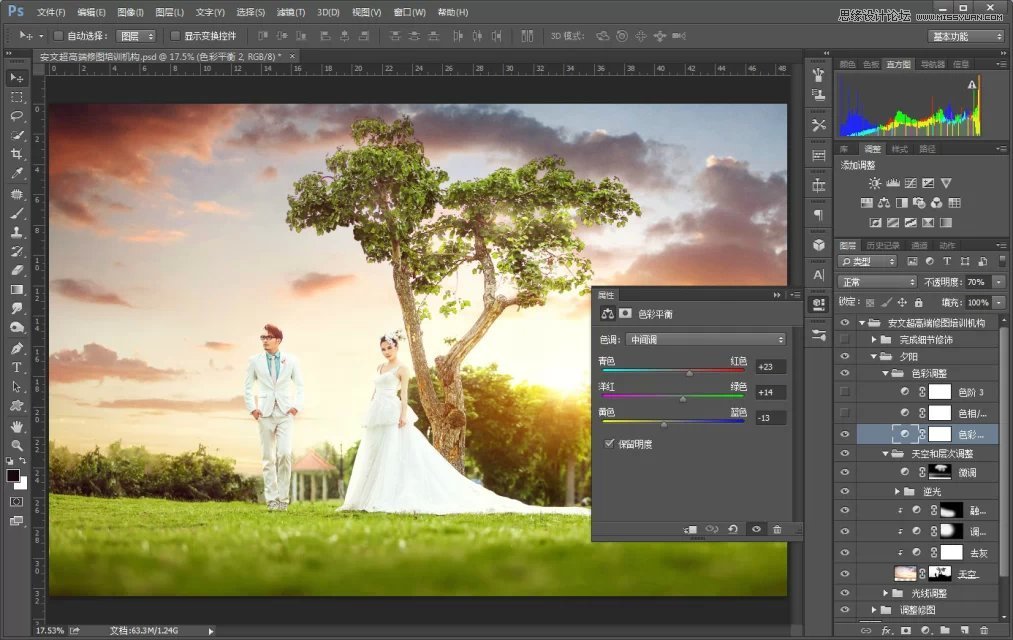The image size is (1013, 640).
Task: Add a Curves adjustment from the Adjustments panel
Action: coord(910,183)
